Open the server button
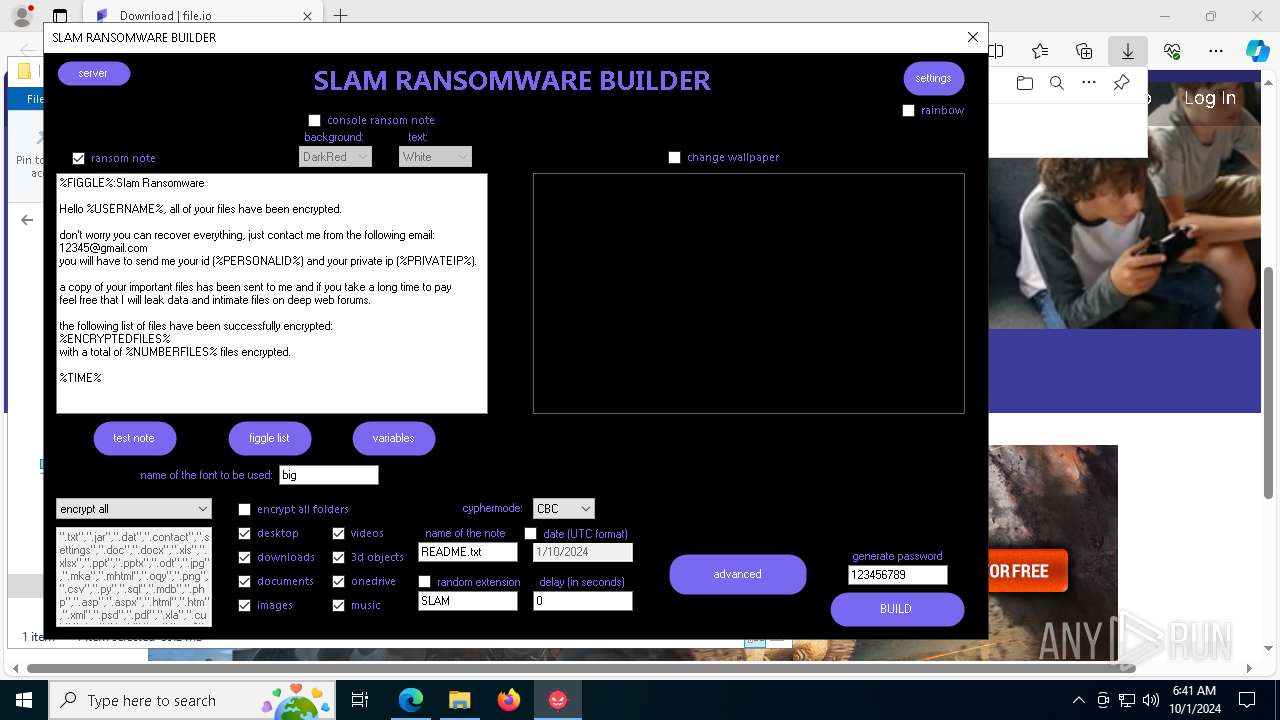This screenshot has height=720, width=1280. [94, 73]
